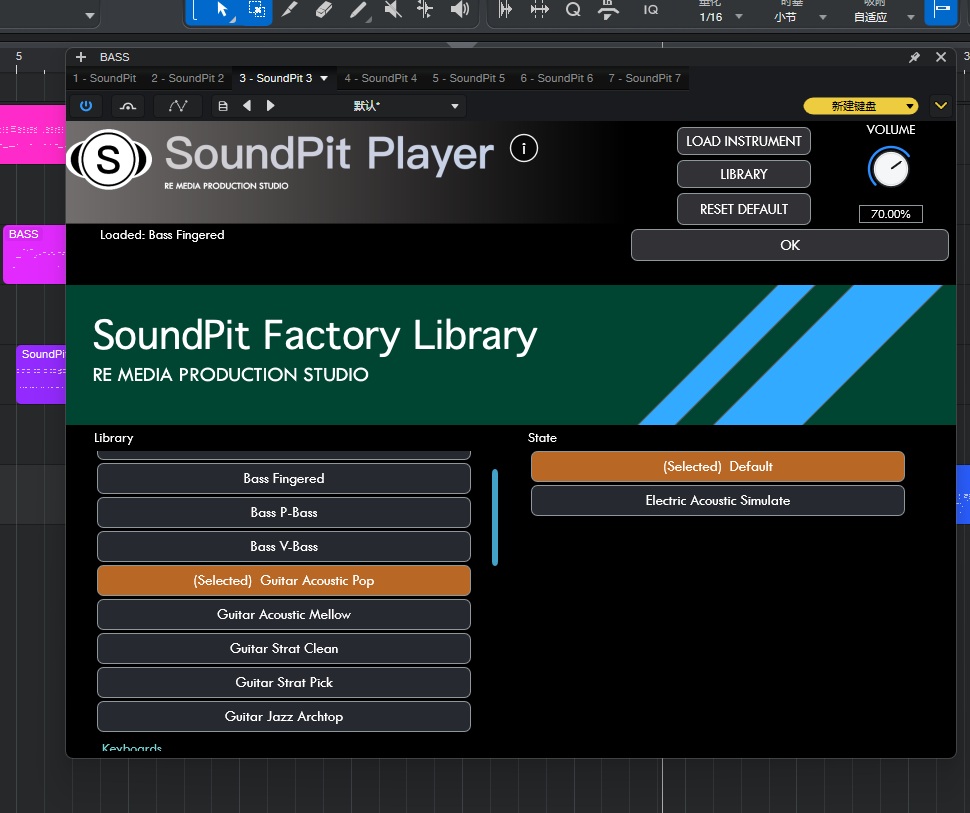Close the BASS instrument window
Screen dimensions: 970x813
941,57
